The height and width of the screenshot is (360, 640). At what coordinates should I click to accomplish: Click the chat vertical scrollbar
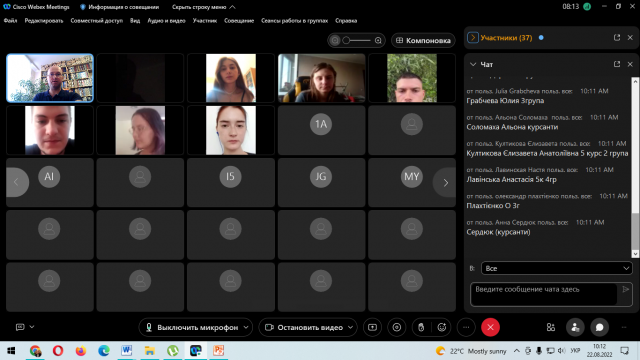point(635,167)
